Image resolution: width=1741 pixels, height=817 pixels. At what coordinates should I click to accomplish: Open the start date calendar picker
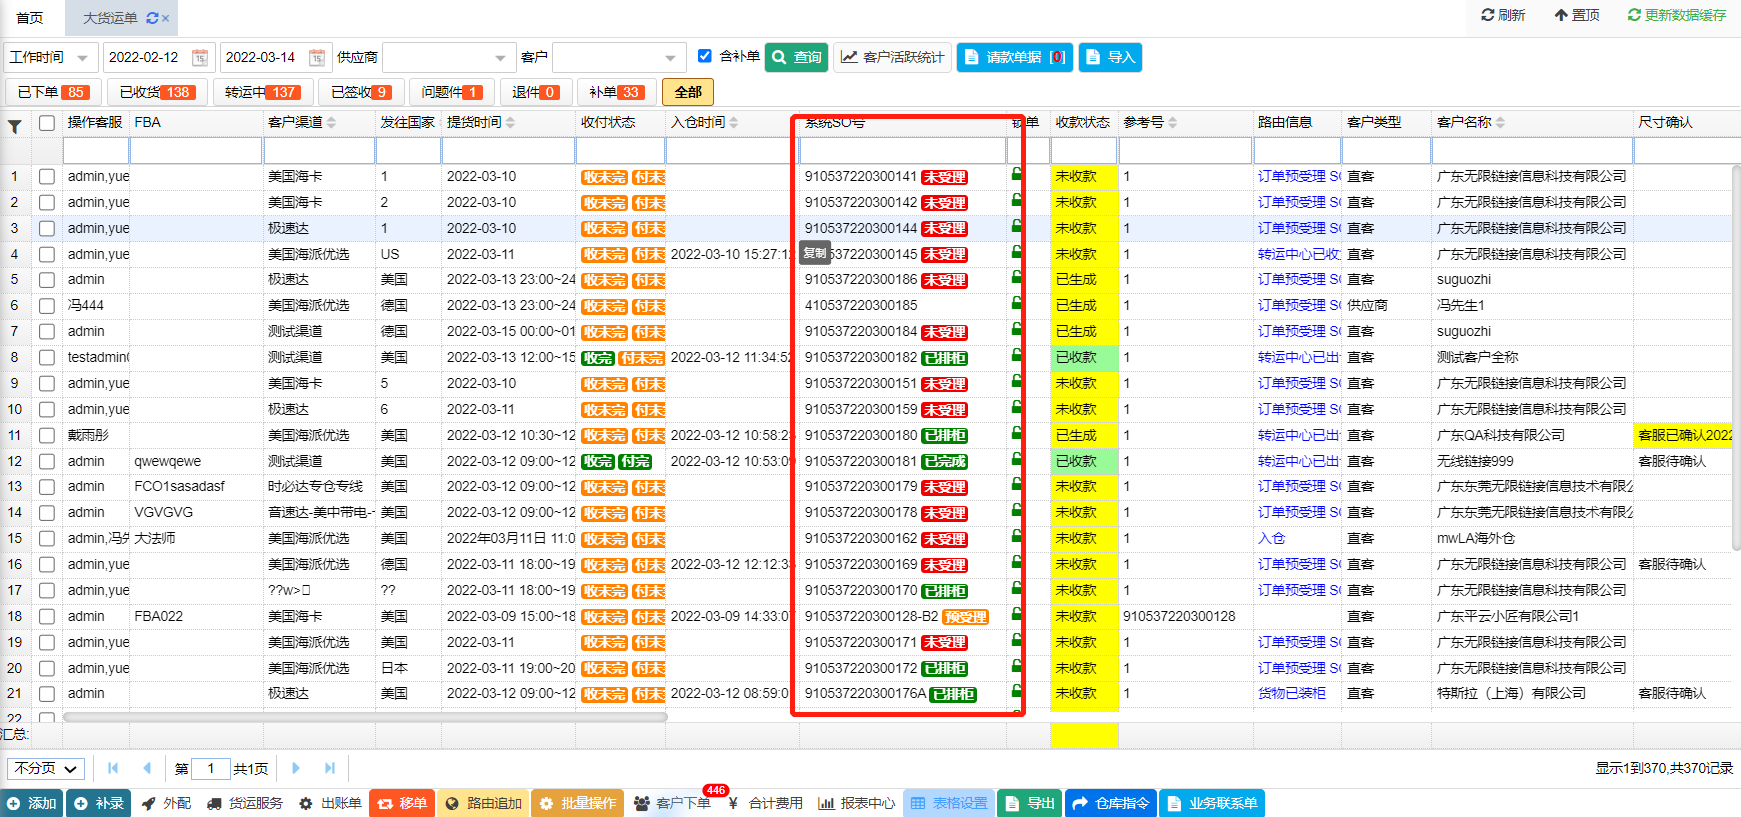(200, 58)
